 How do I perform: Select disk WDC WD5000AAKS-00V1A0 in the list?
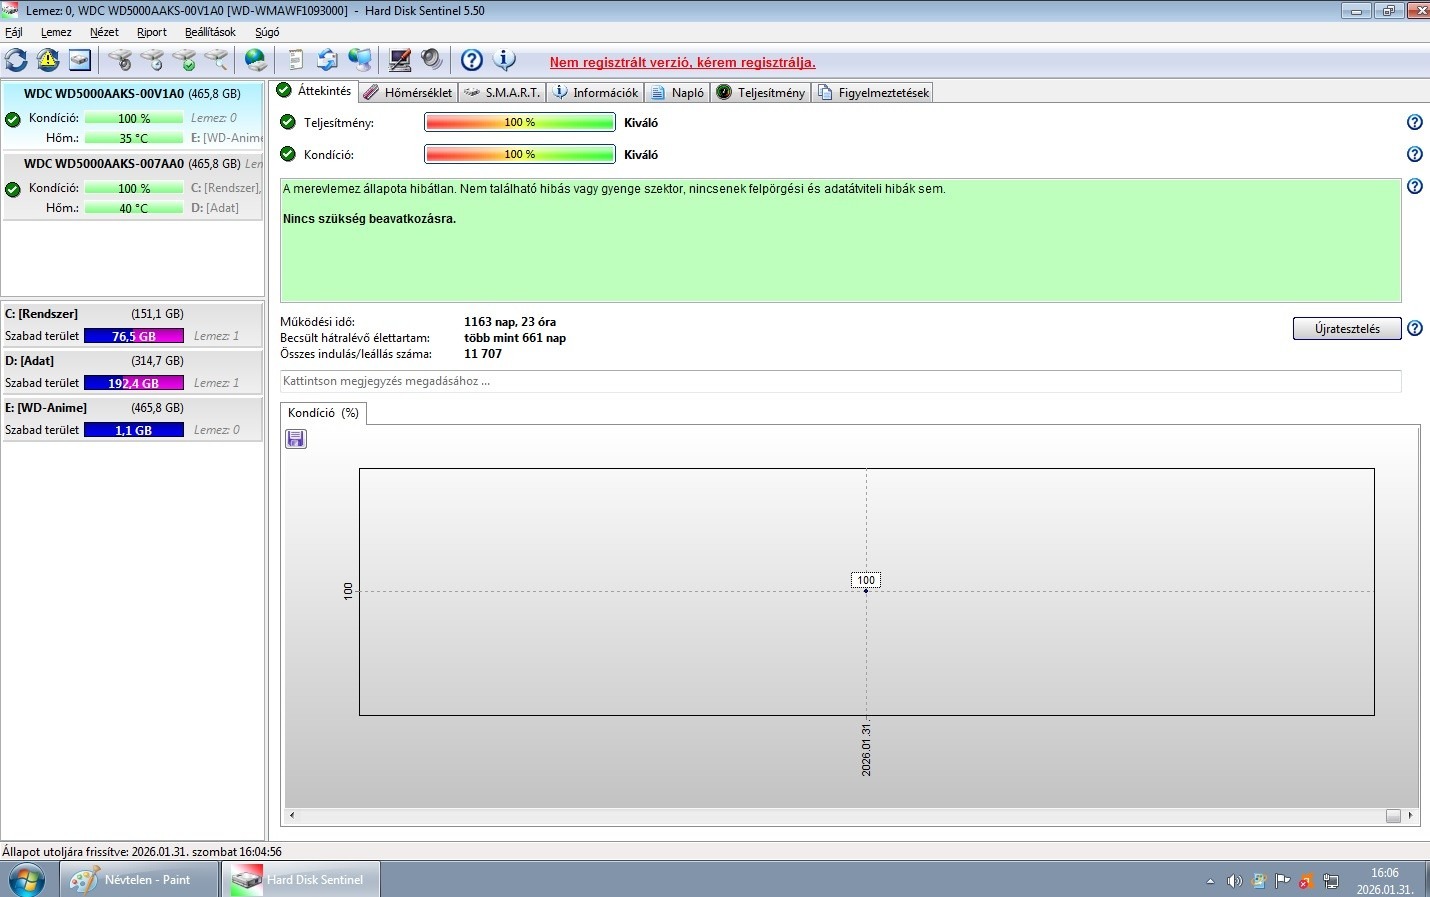132,115
